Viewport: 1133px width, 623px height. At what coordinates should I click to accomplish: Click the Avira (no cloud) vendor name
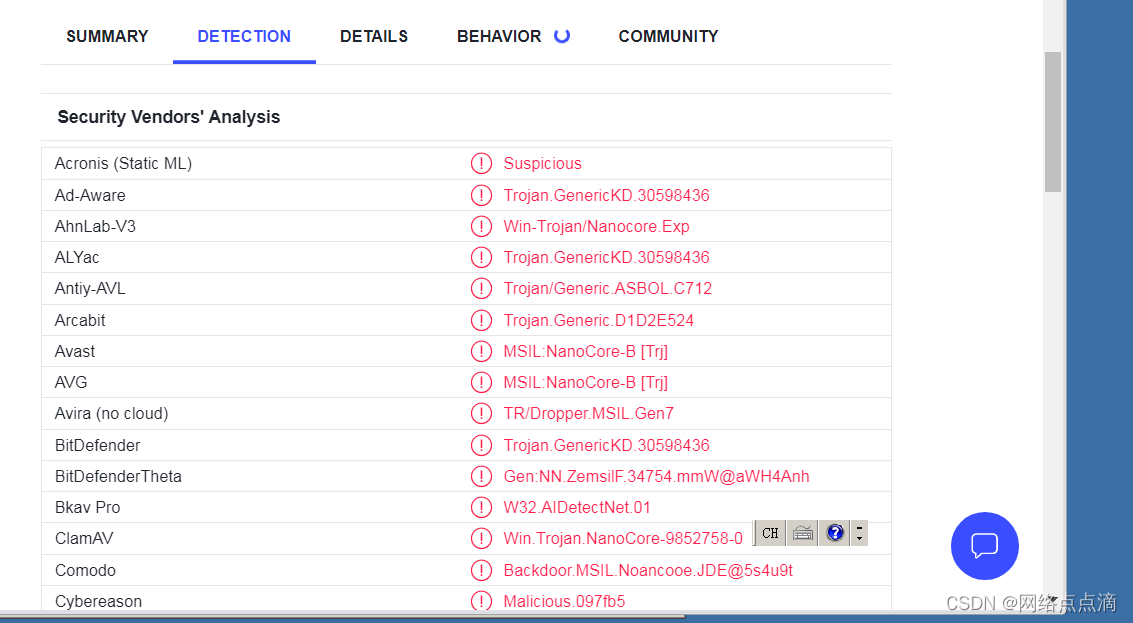111,413
